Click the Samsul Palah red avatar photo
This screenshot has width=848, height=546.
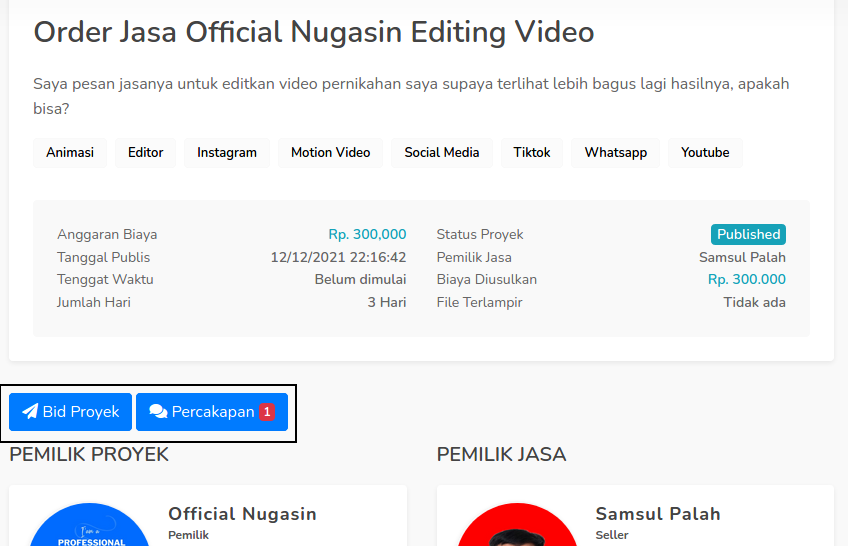point(518,525)
